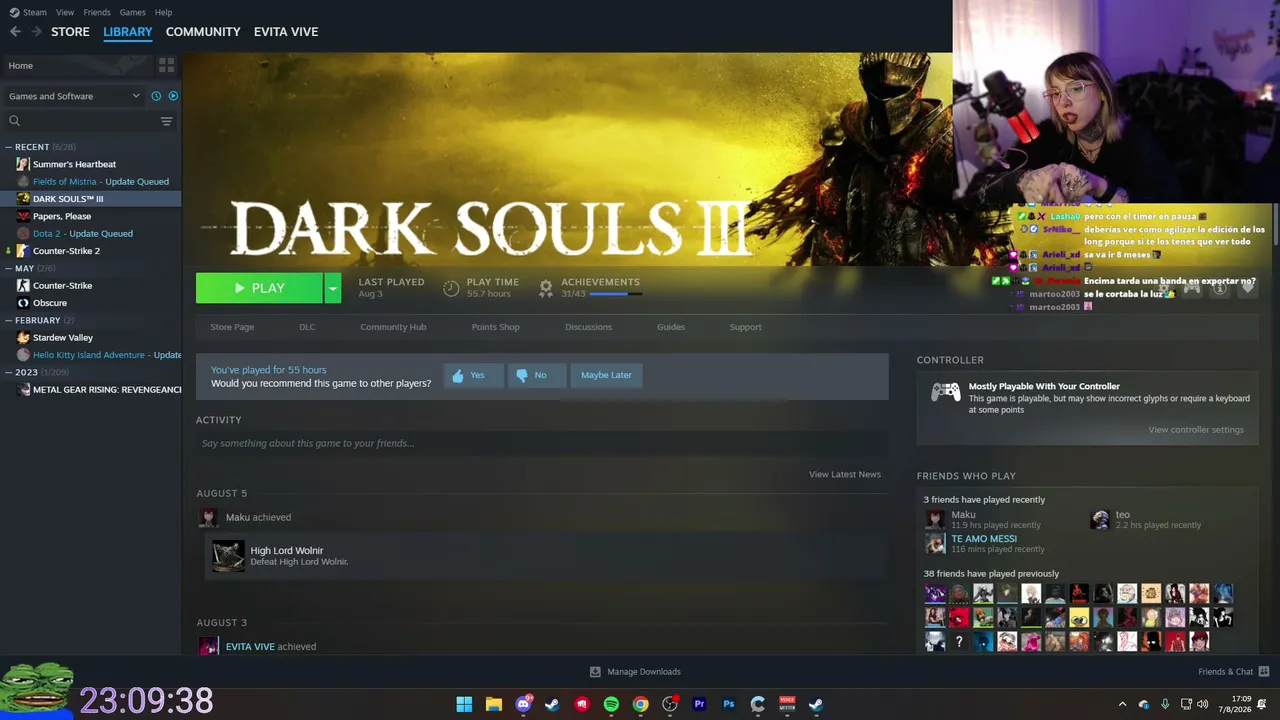Open the View menu
This screenshot has height=720, width=1280.
(x=65, y=12)
